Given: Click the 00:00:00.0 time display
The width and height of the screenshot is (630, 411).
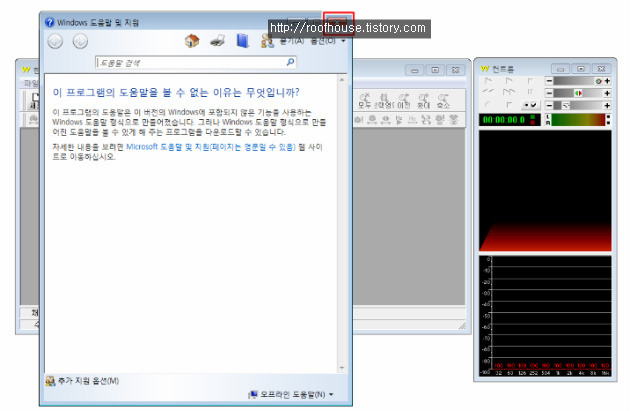Looking at the screenshot, I should [x=509, y=119].
